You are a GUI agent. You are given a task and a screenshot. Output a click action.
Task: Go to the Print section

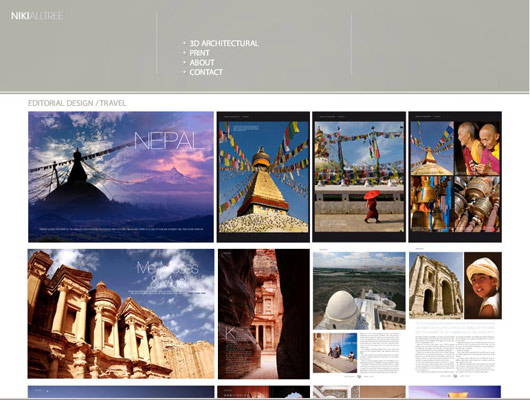pyautogui.click(x=199, y=53)
